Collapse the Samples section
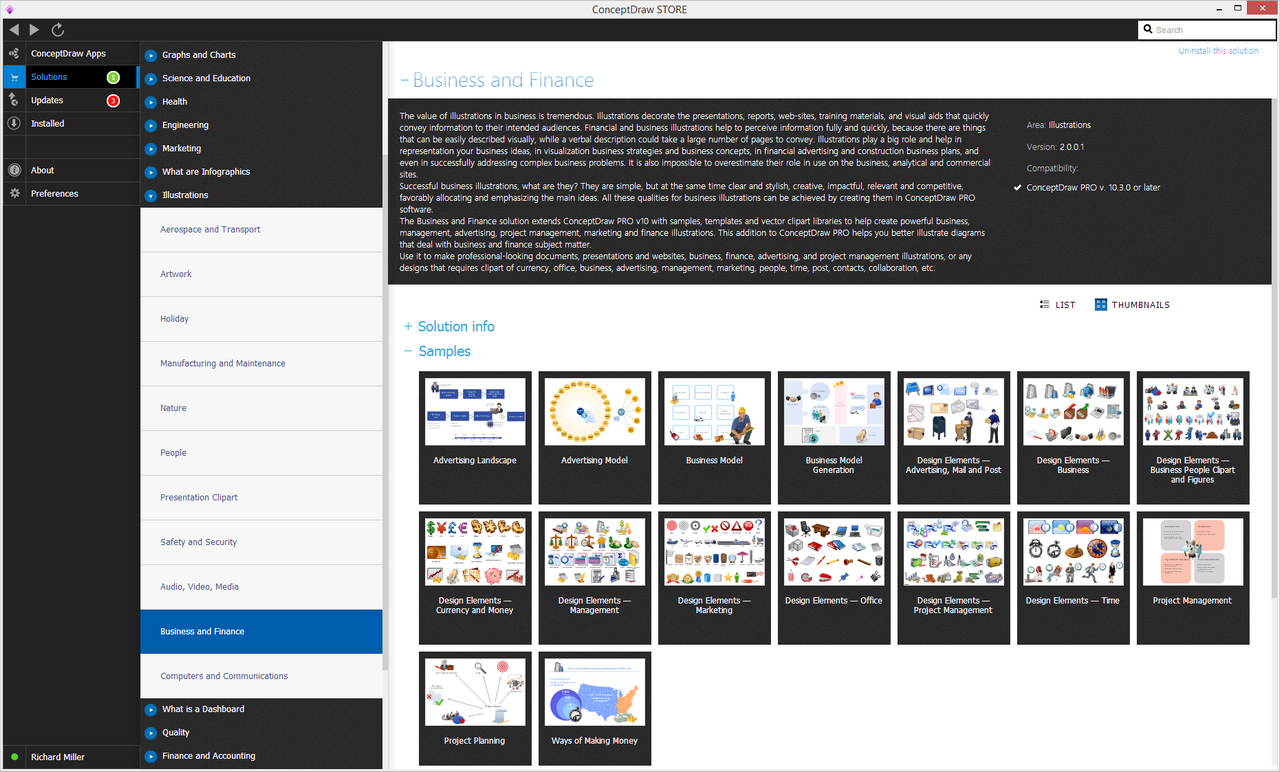The width and height of the screenshot is (1280, 772). coord(408,351)
